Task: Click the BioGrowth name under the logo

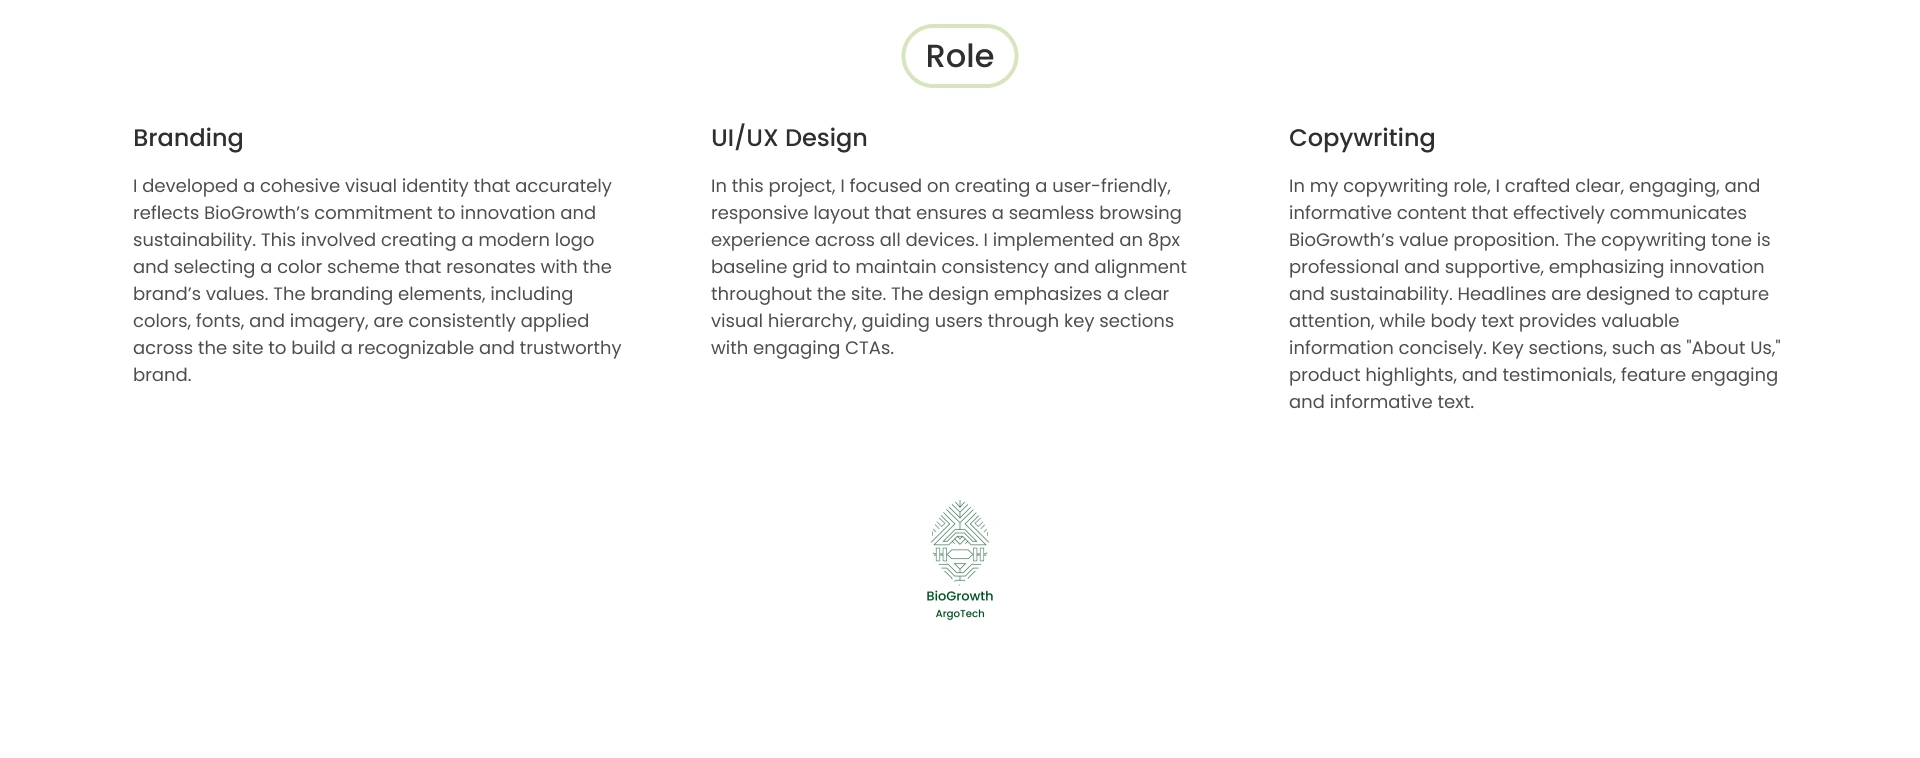Action: (960, 596)
